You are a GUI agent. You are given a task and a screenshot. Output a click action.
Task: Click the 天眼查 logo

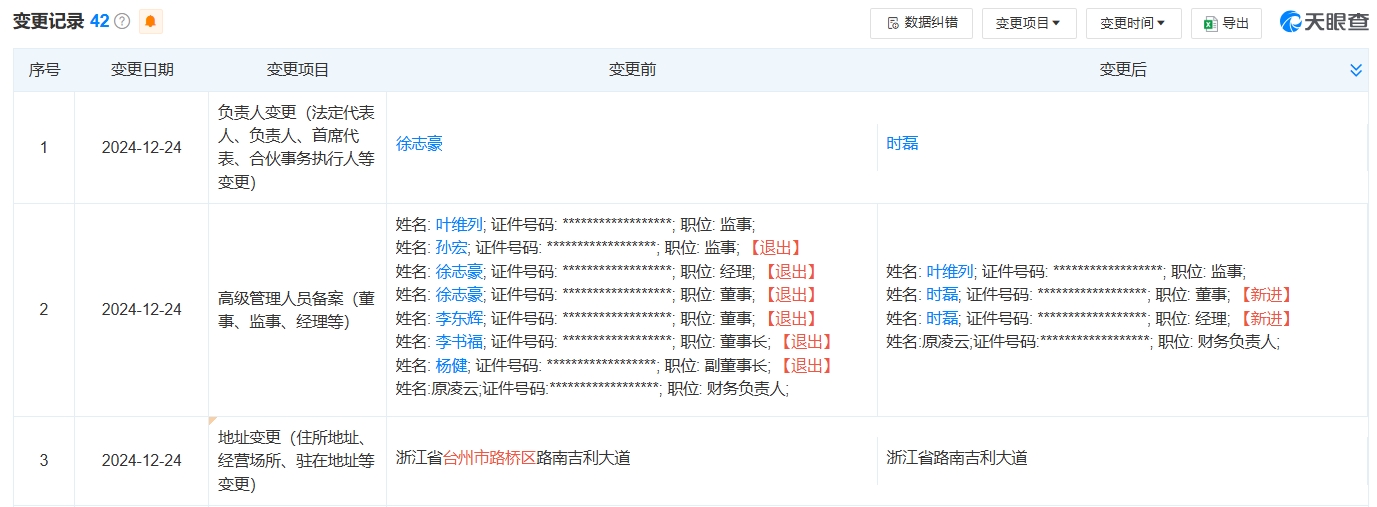pyautogui.click(x=1324, y=22)
